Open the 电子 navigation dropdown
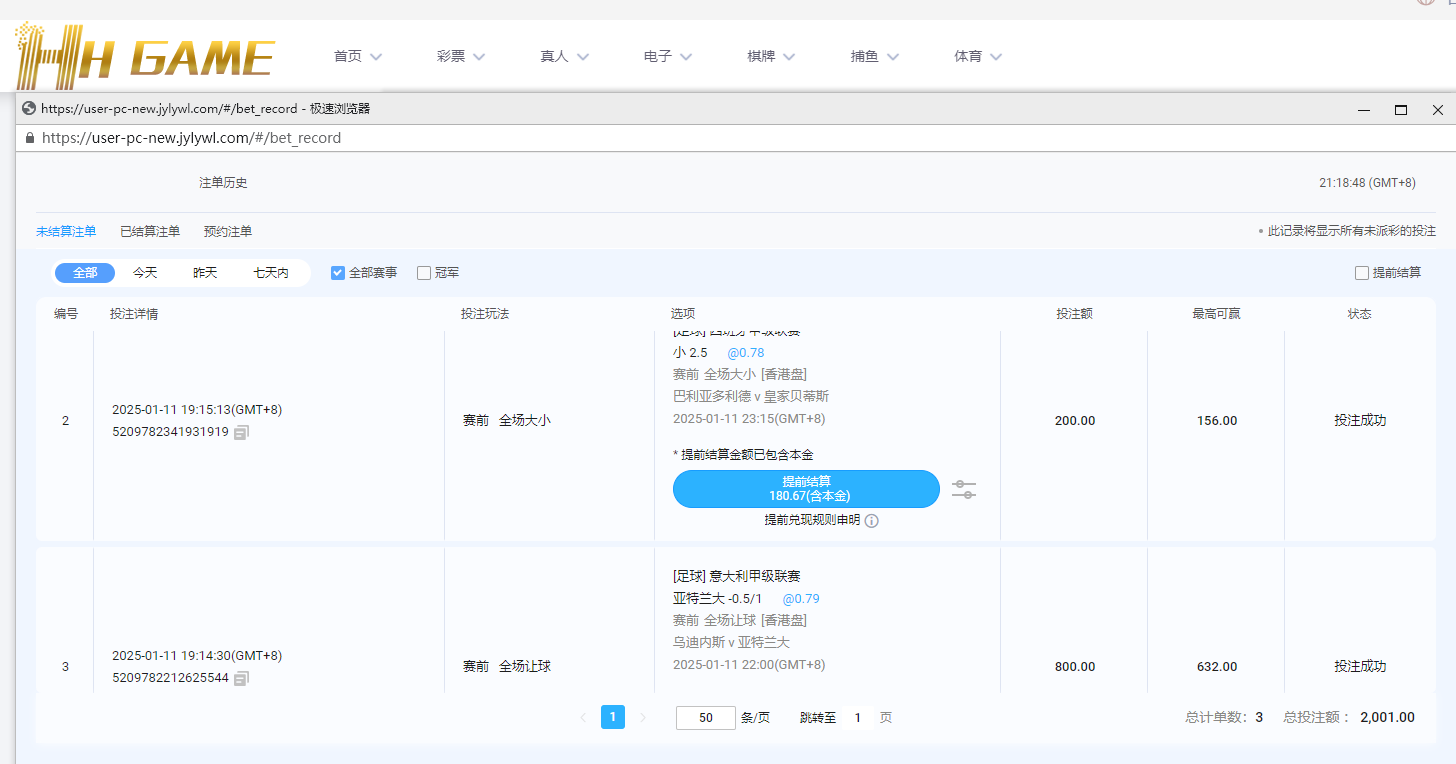 coord(668,57)
